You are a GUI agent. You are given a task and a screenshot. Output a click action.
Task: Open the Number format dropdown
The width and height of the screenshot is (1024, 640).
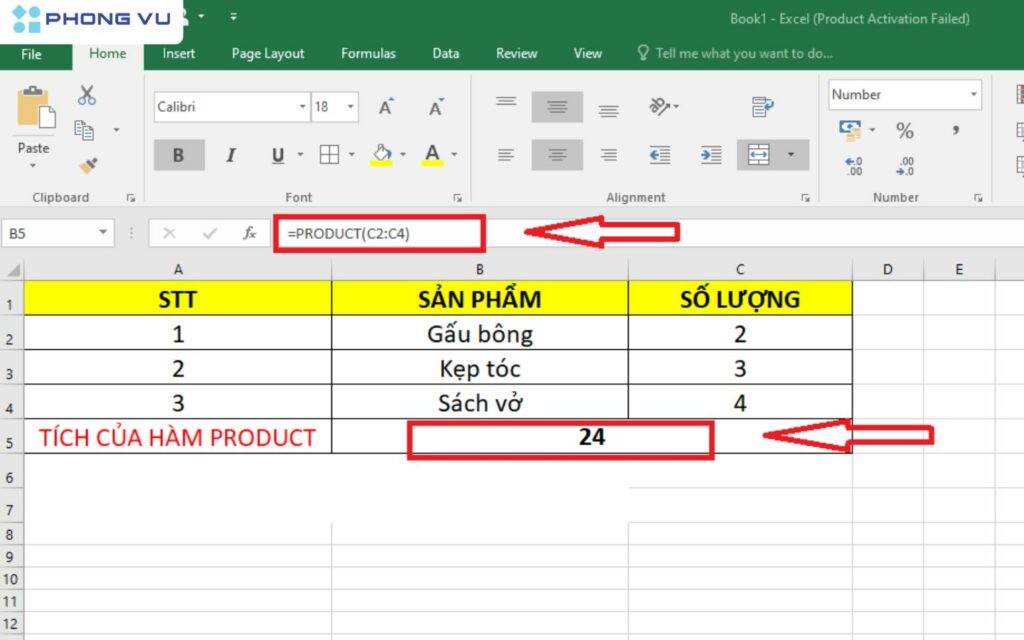973,94
